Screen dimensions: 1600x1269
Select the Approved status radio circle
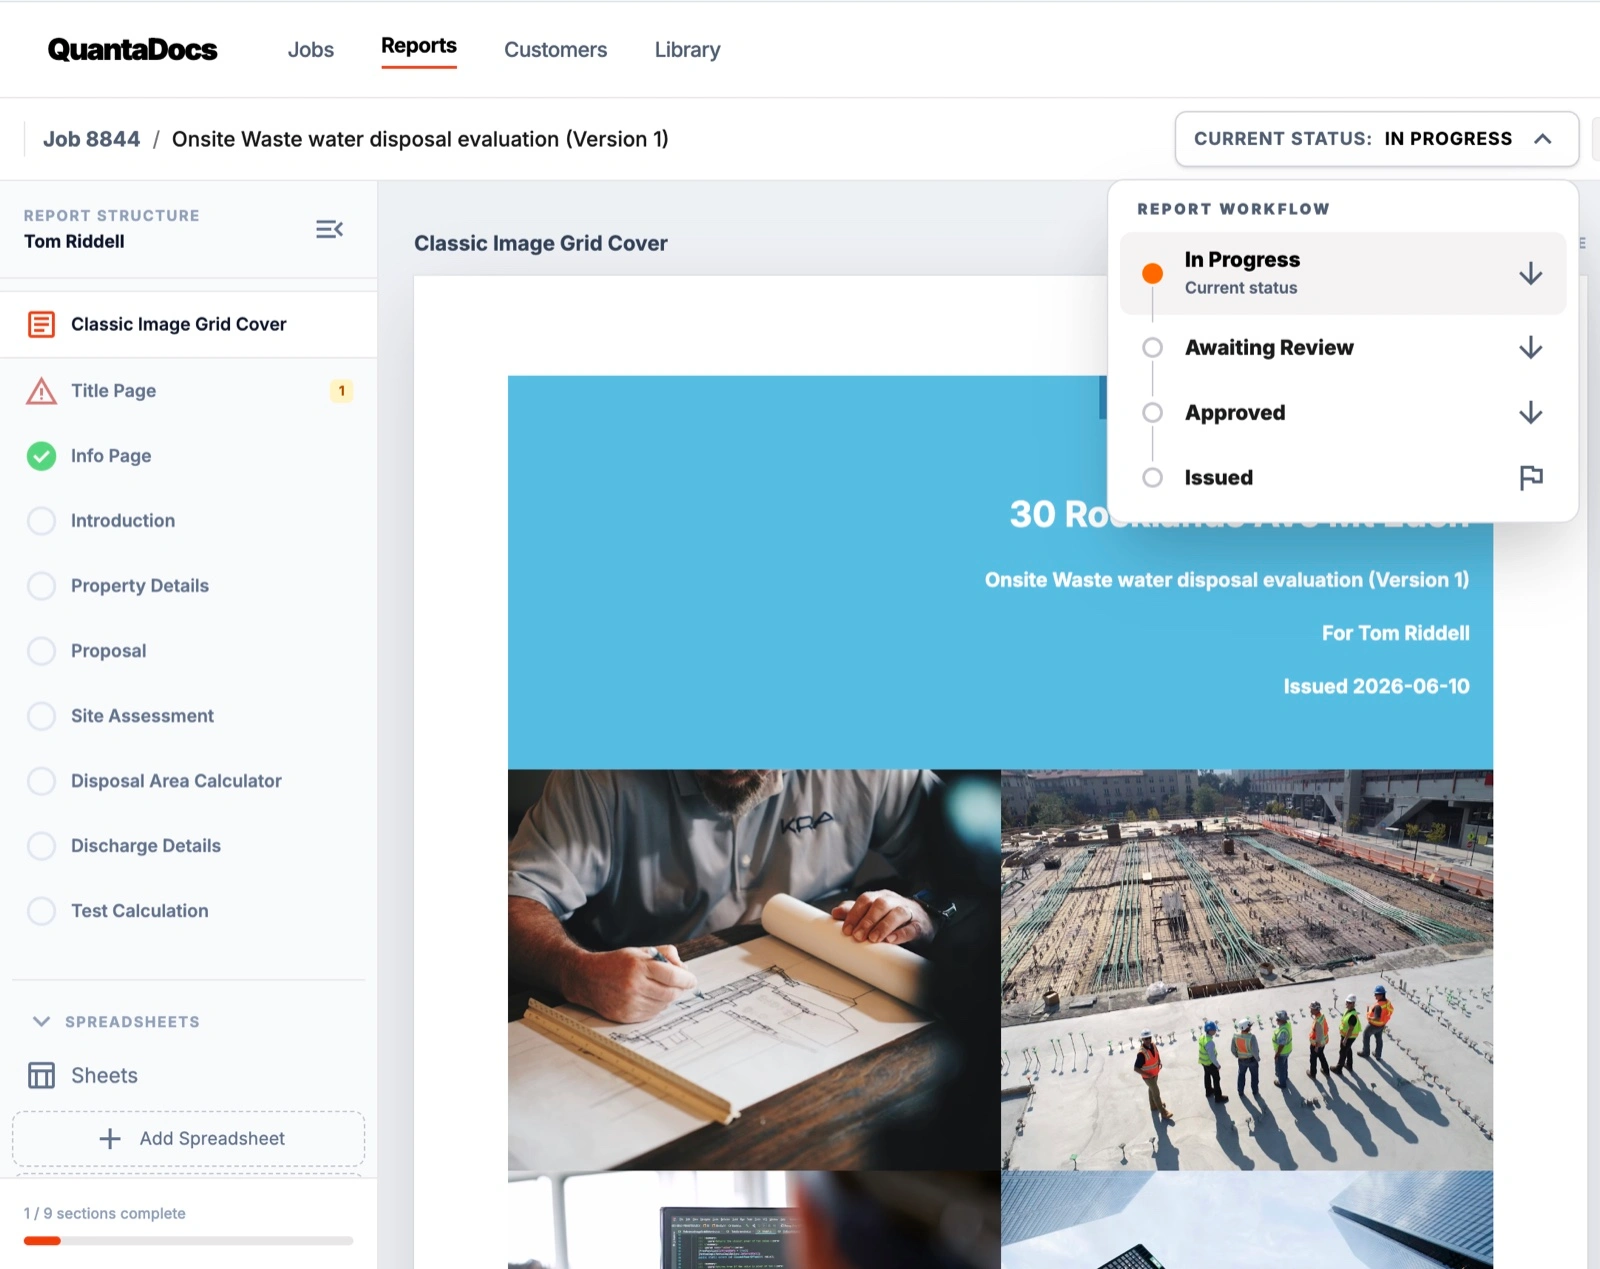click(x=1152, y=412)
